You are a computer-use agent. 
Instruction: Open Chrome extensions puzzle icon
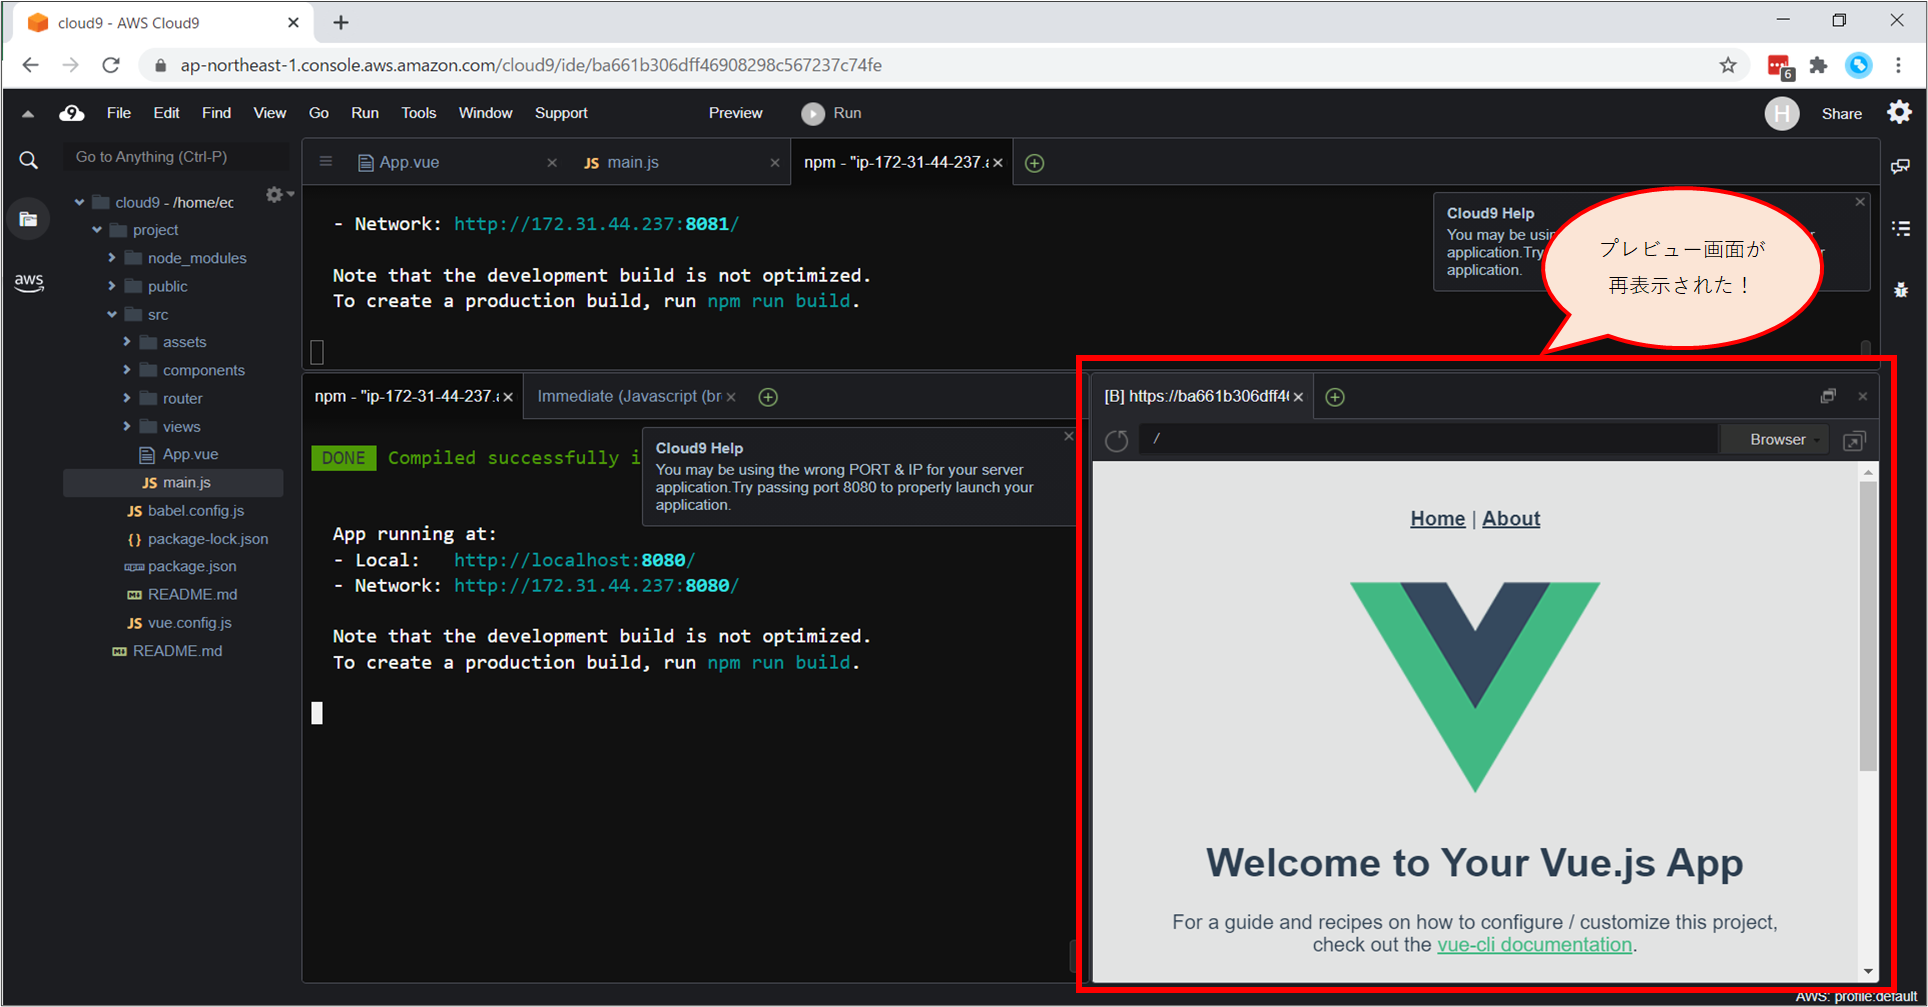[x=1818, y=66]
